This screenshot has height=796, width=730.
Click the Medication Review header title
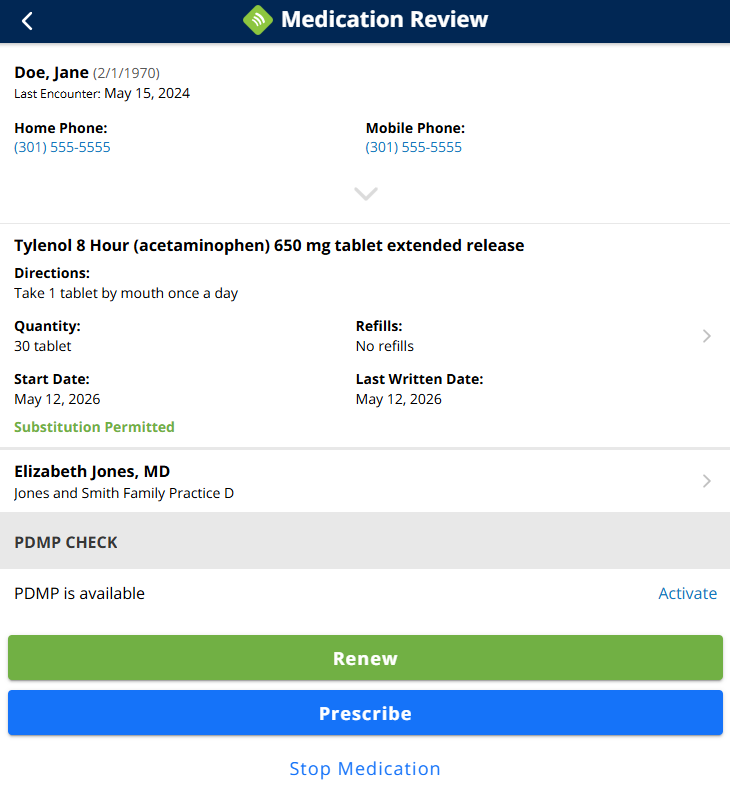tap(384, 20)
